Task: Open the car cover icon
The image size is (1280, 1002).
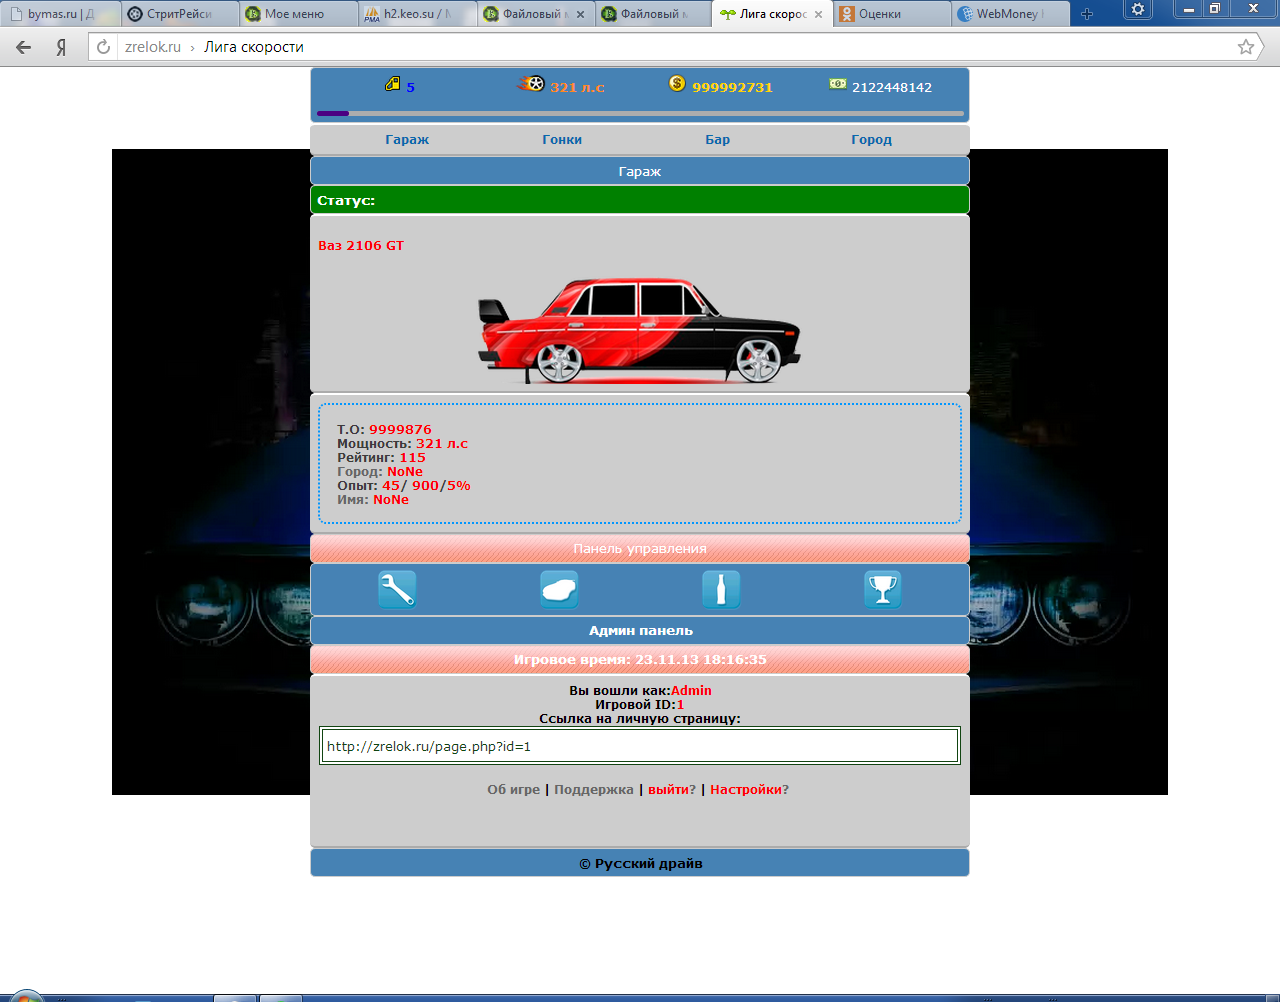Action: pyautogui.click(x=559, y=589)
